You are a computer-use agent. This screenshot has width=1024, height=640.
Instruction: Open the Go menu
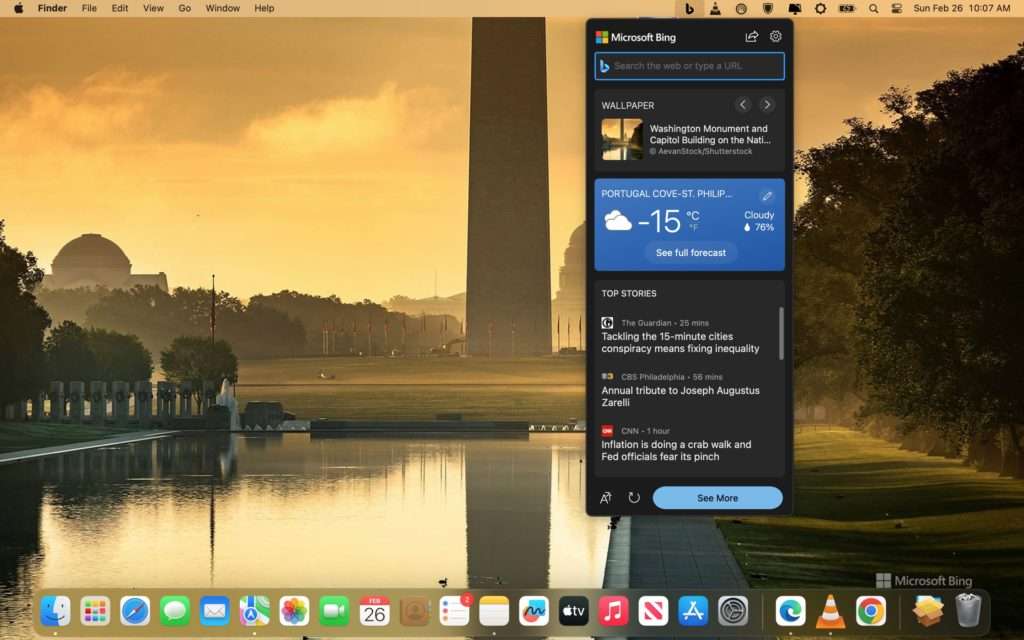185,8
